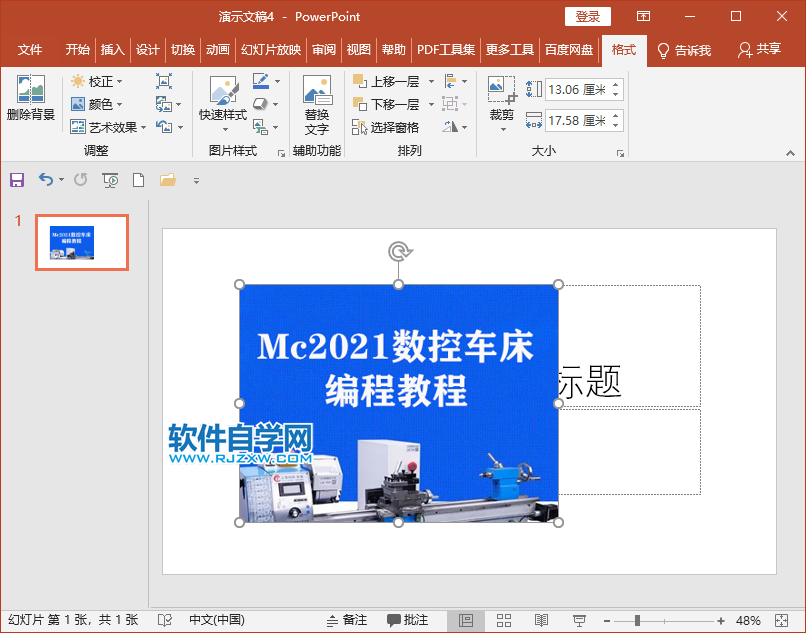Open the 幻灯片放映 ribbon tab
Image resolution: width=806 pixels, height=633 pixels.
[x=270, y=48]
